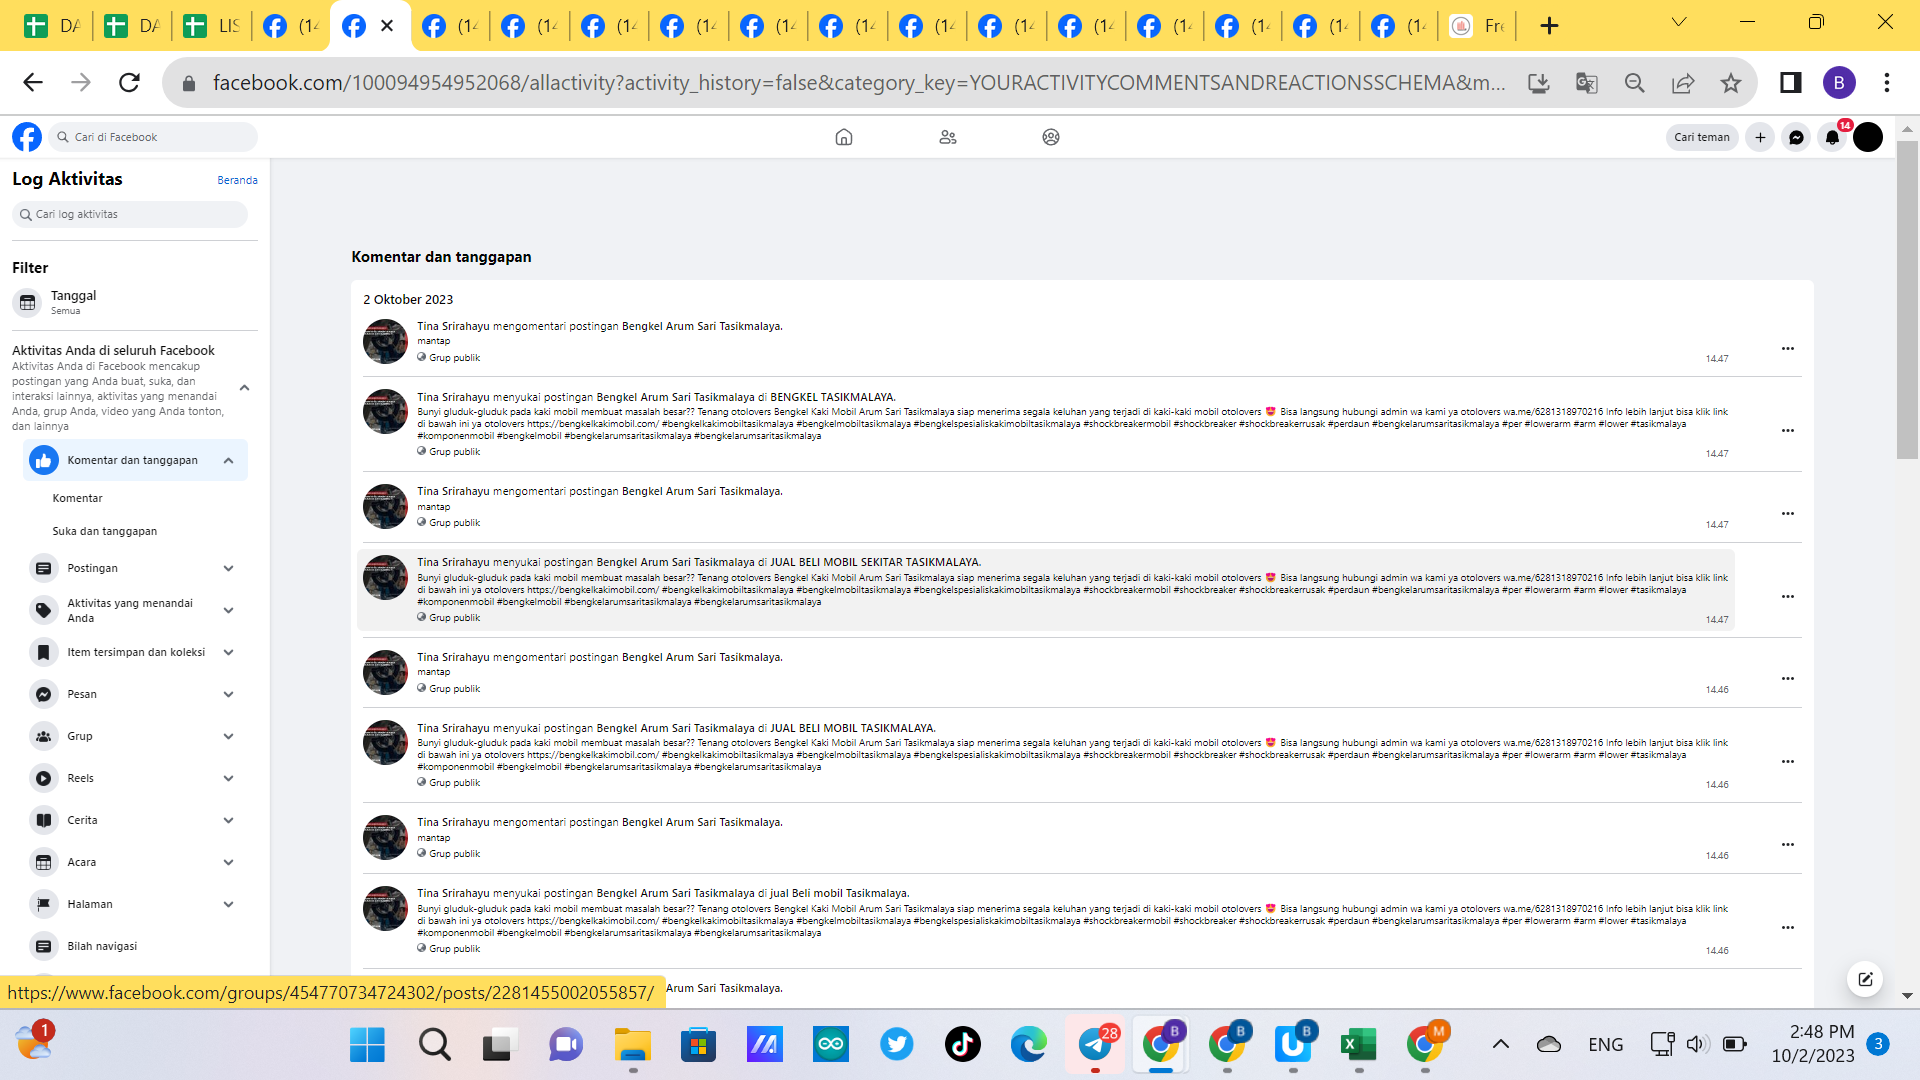Open options for BENGKEL TASIKMALAYA like entry

pos(1788,431)
